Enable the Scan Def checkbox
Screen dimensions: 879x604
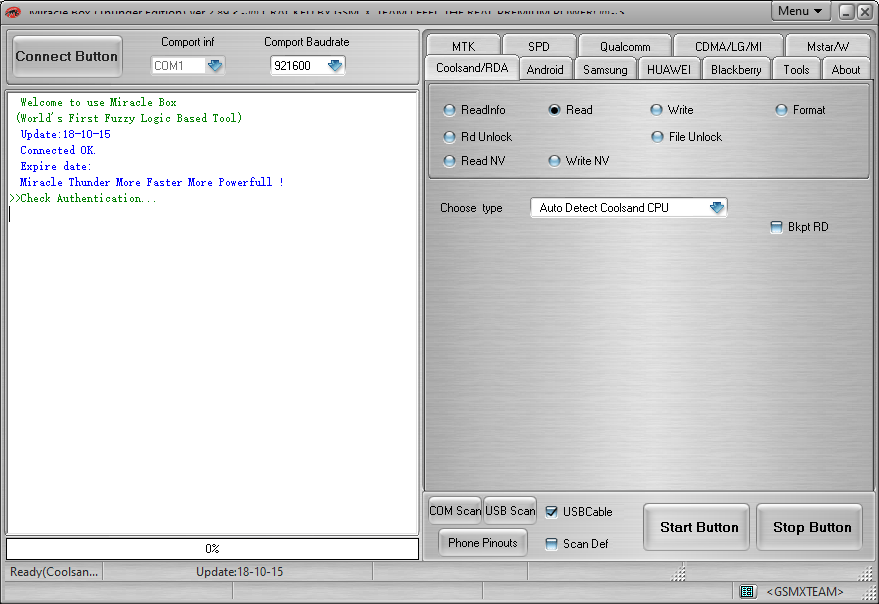click(553, 543)
